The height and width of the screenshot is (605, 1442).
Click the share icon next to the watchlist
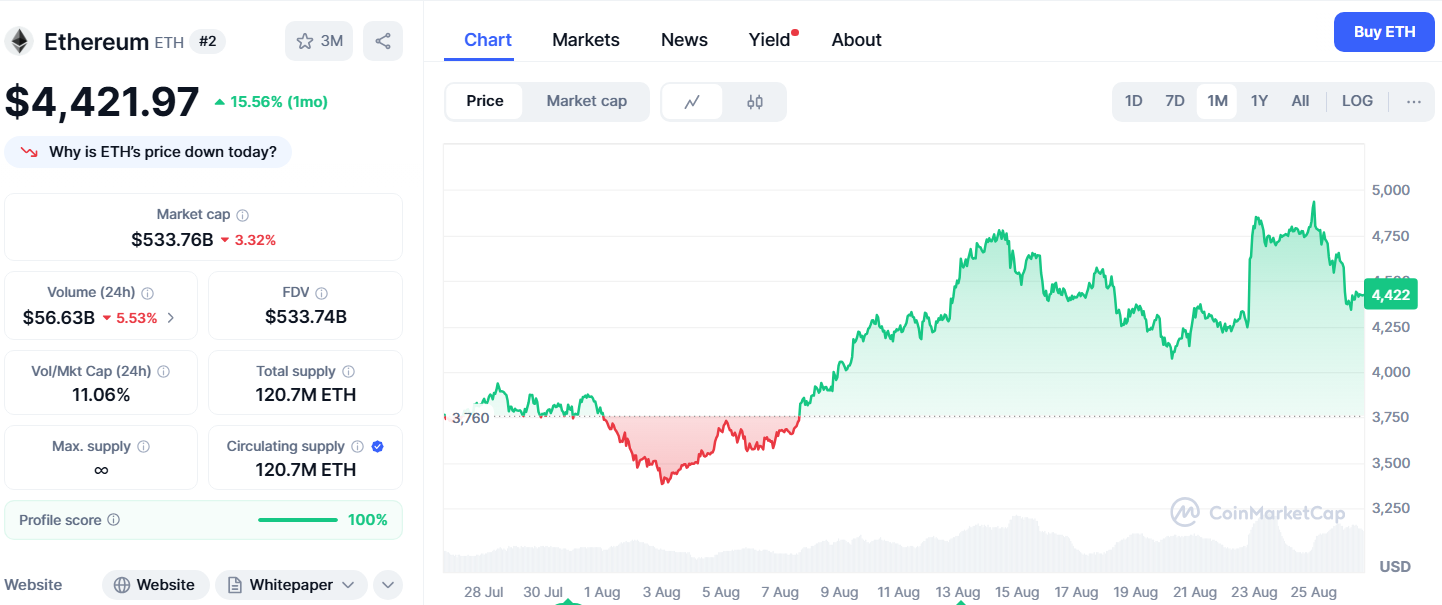pyautogui.click(x=383, y=40)
